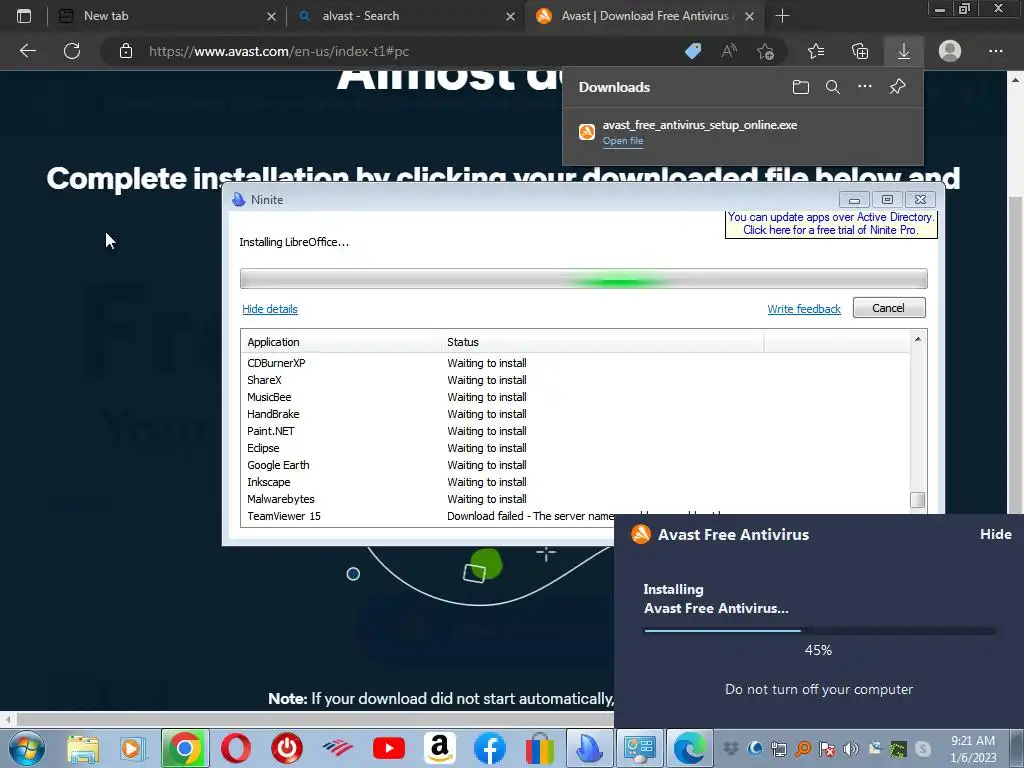Close the alvast - Search tab
This screenshot has height=768, width=1024.
pos(511,16)
